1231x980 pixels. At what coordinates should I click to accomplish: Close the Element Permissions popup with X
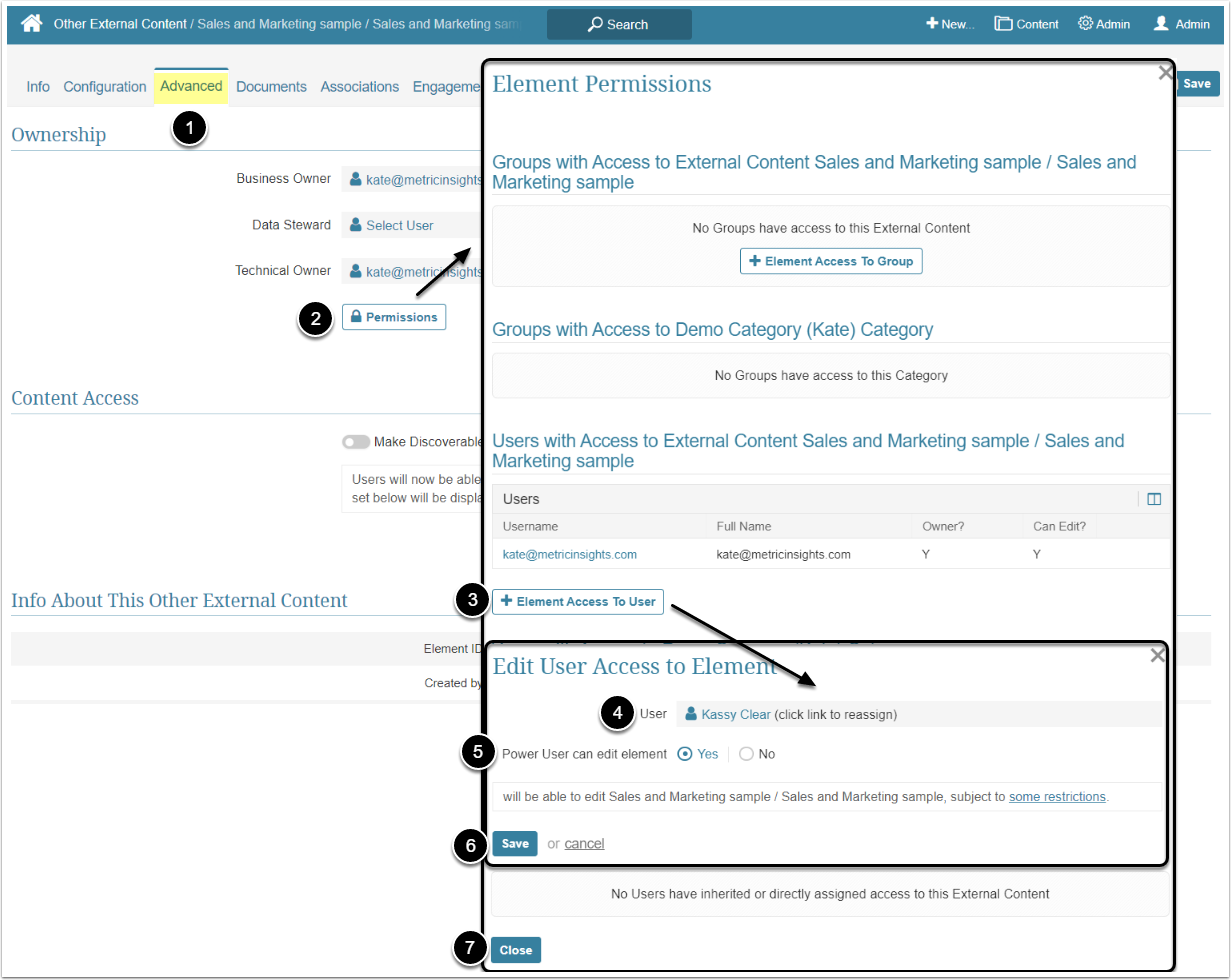pos(1164,73)
